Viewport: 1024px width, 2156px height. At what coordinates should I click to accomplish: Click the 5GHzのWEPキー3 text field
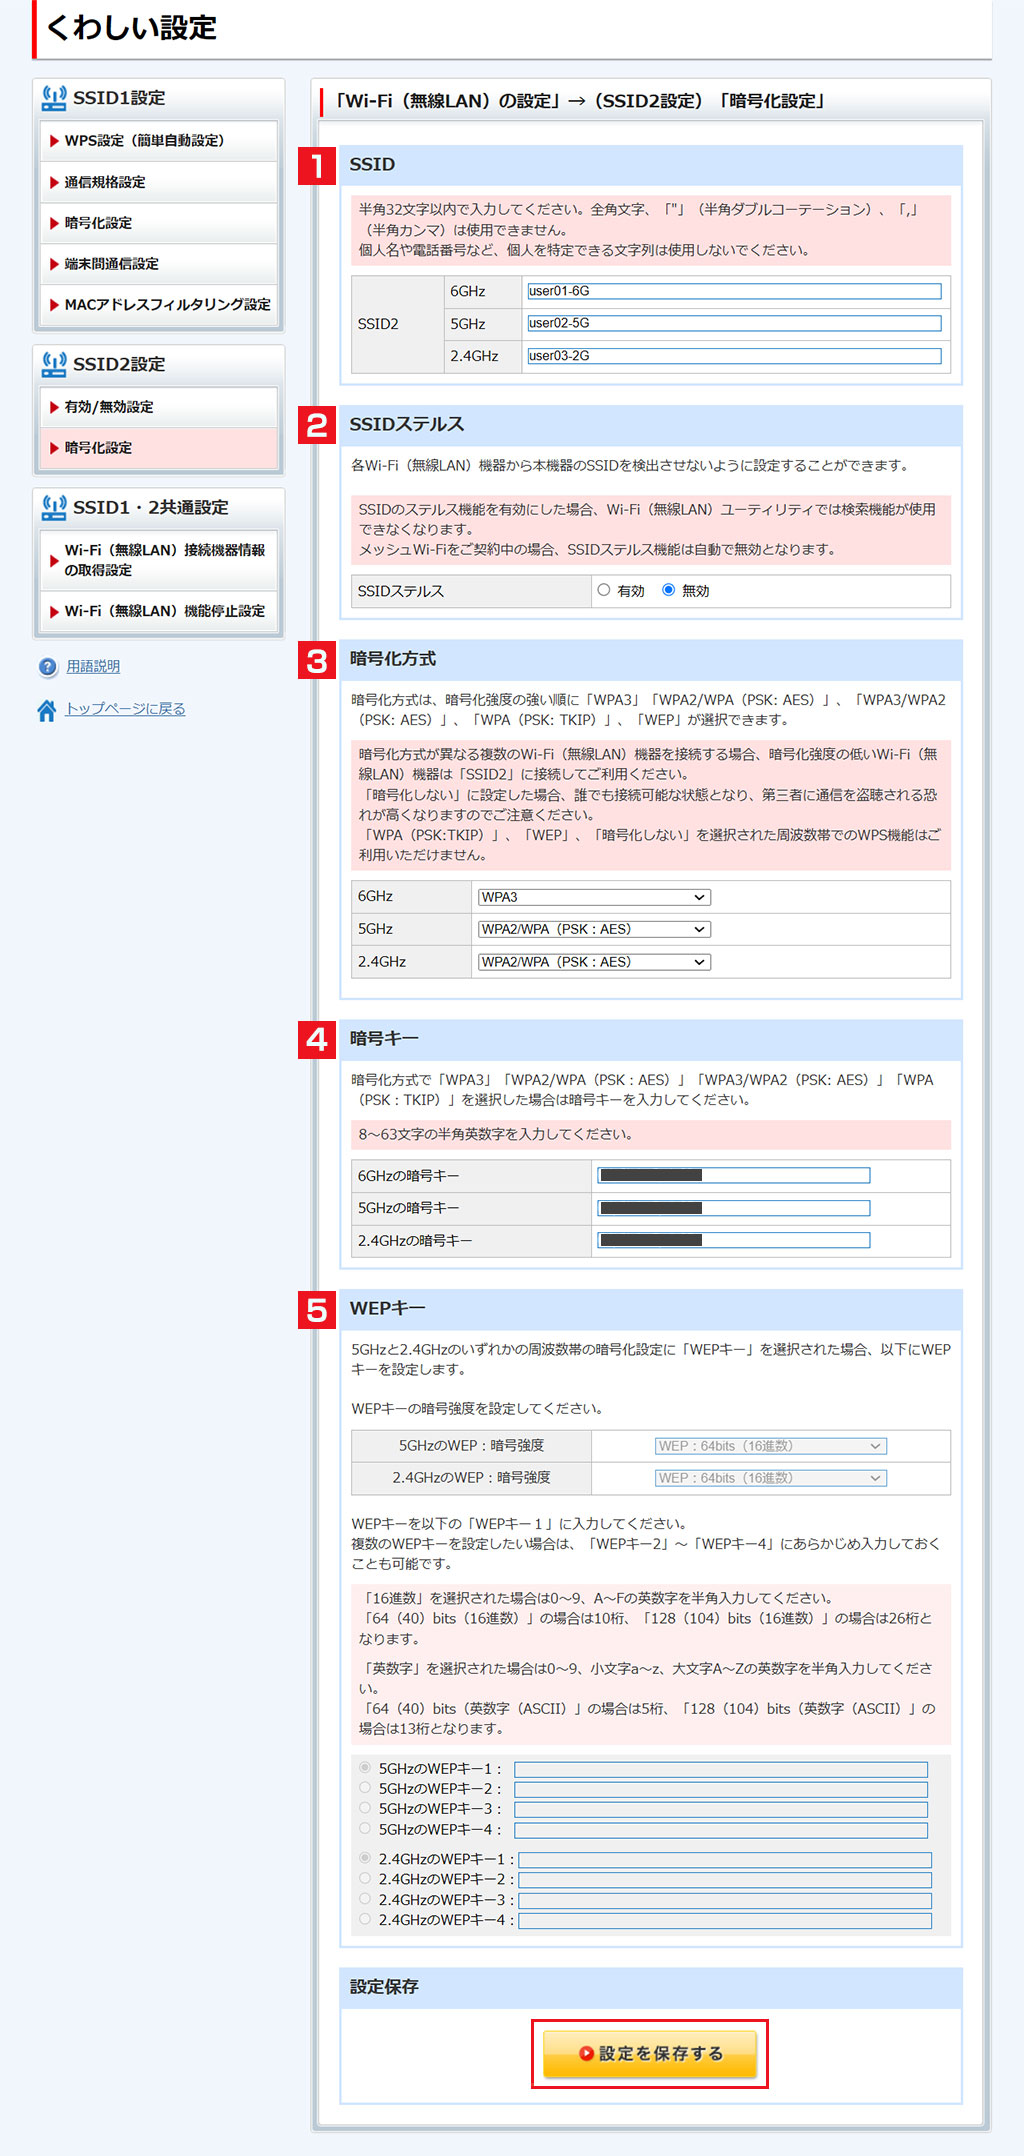pyautogui.click(x=721, y=1810)
